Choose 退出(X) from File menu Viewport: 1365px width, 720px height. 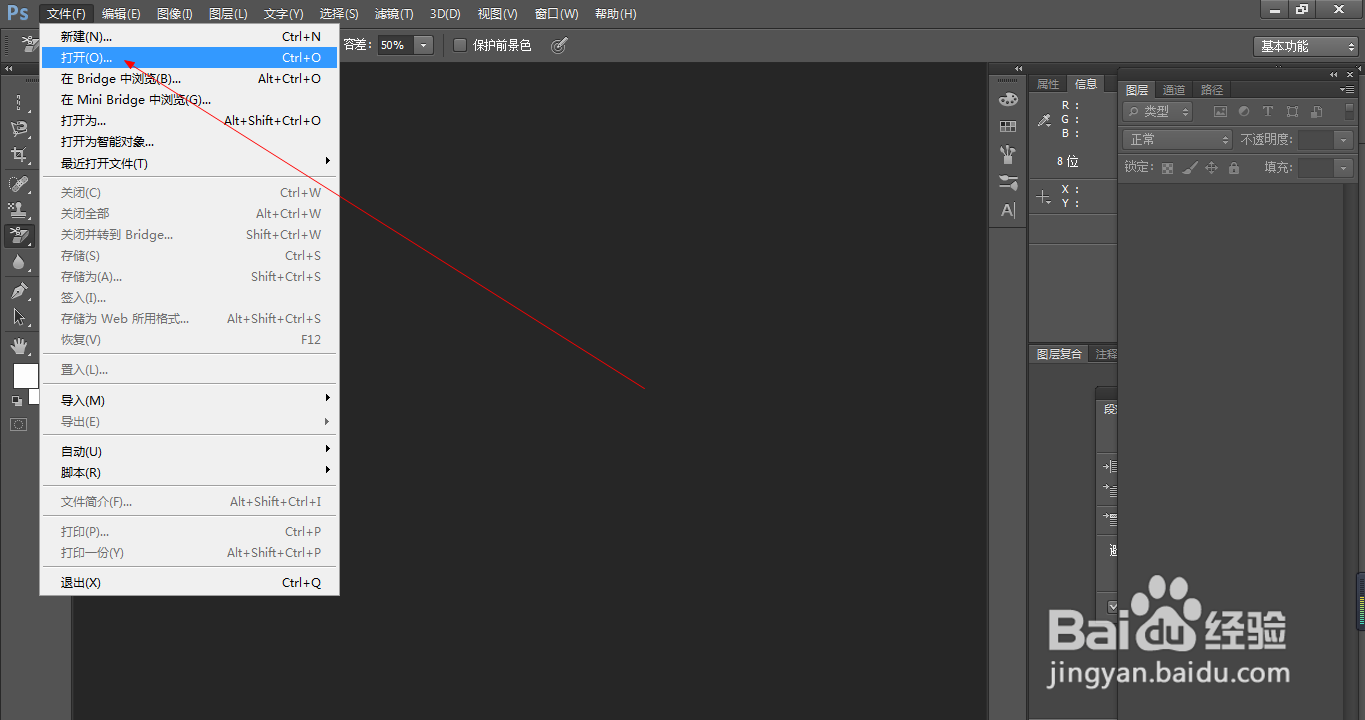pyautogui.click(x=190, y=582)
